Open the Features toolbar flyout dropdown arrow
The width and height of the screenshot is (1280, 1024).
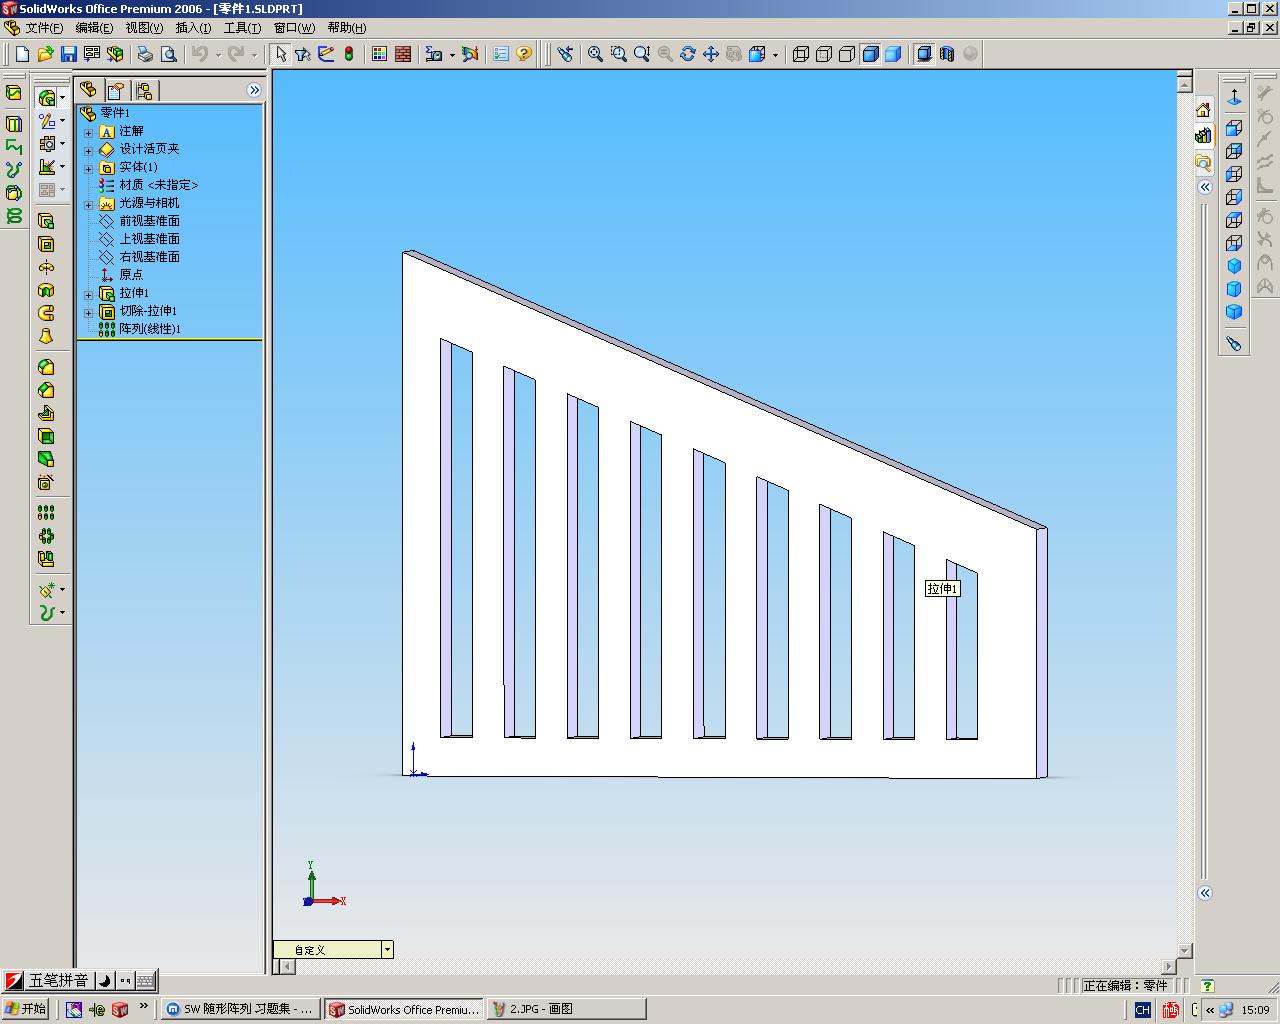click(x=62, y=98)
